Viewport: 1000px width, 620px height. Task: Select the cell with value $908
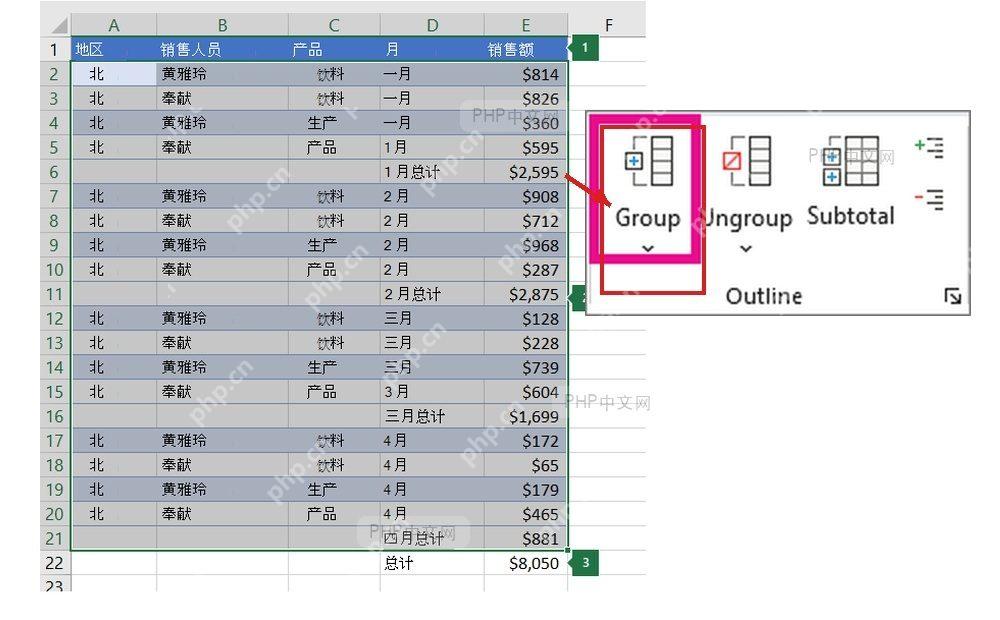(526, 196)
